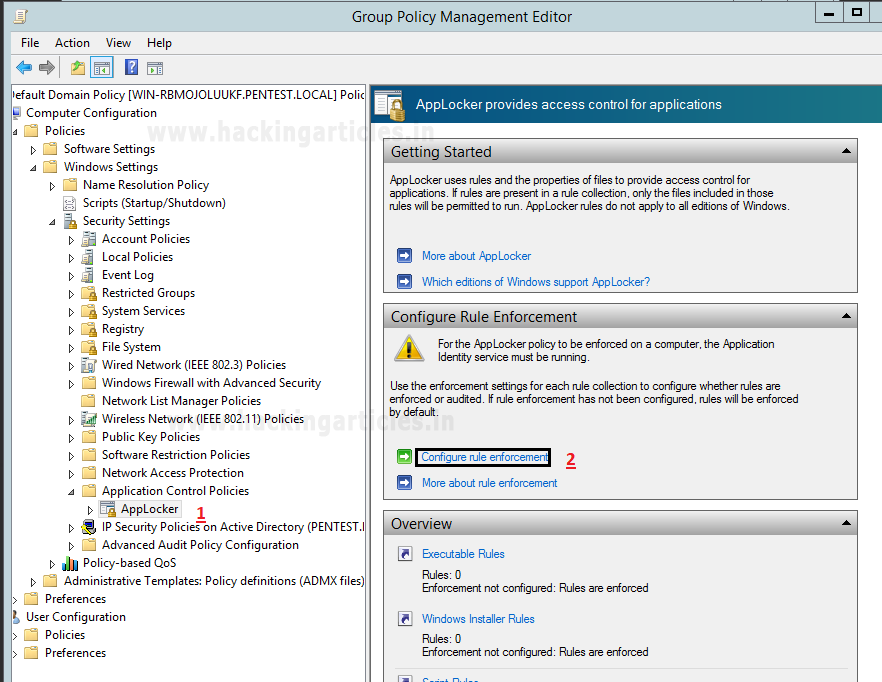Click the Security Settings lock icon
Image resolution: width=882 pixels, height=682 pixels.
[70, 221]
